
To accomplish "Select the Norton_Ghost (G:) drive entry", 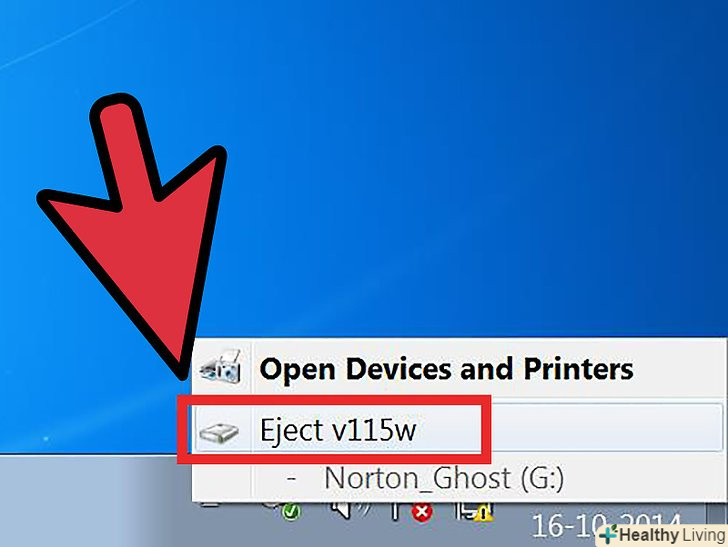I will [x=443, y=478].
